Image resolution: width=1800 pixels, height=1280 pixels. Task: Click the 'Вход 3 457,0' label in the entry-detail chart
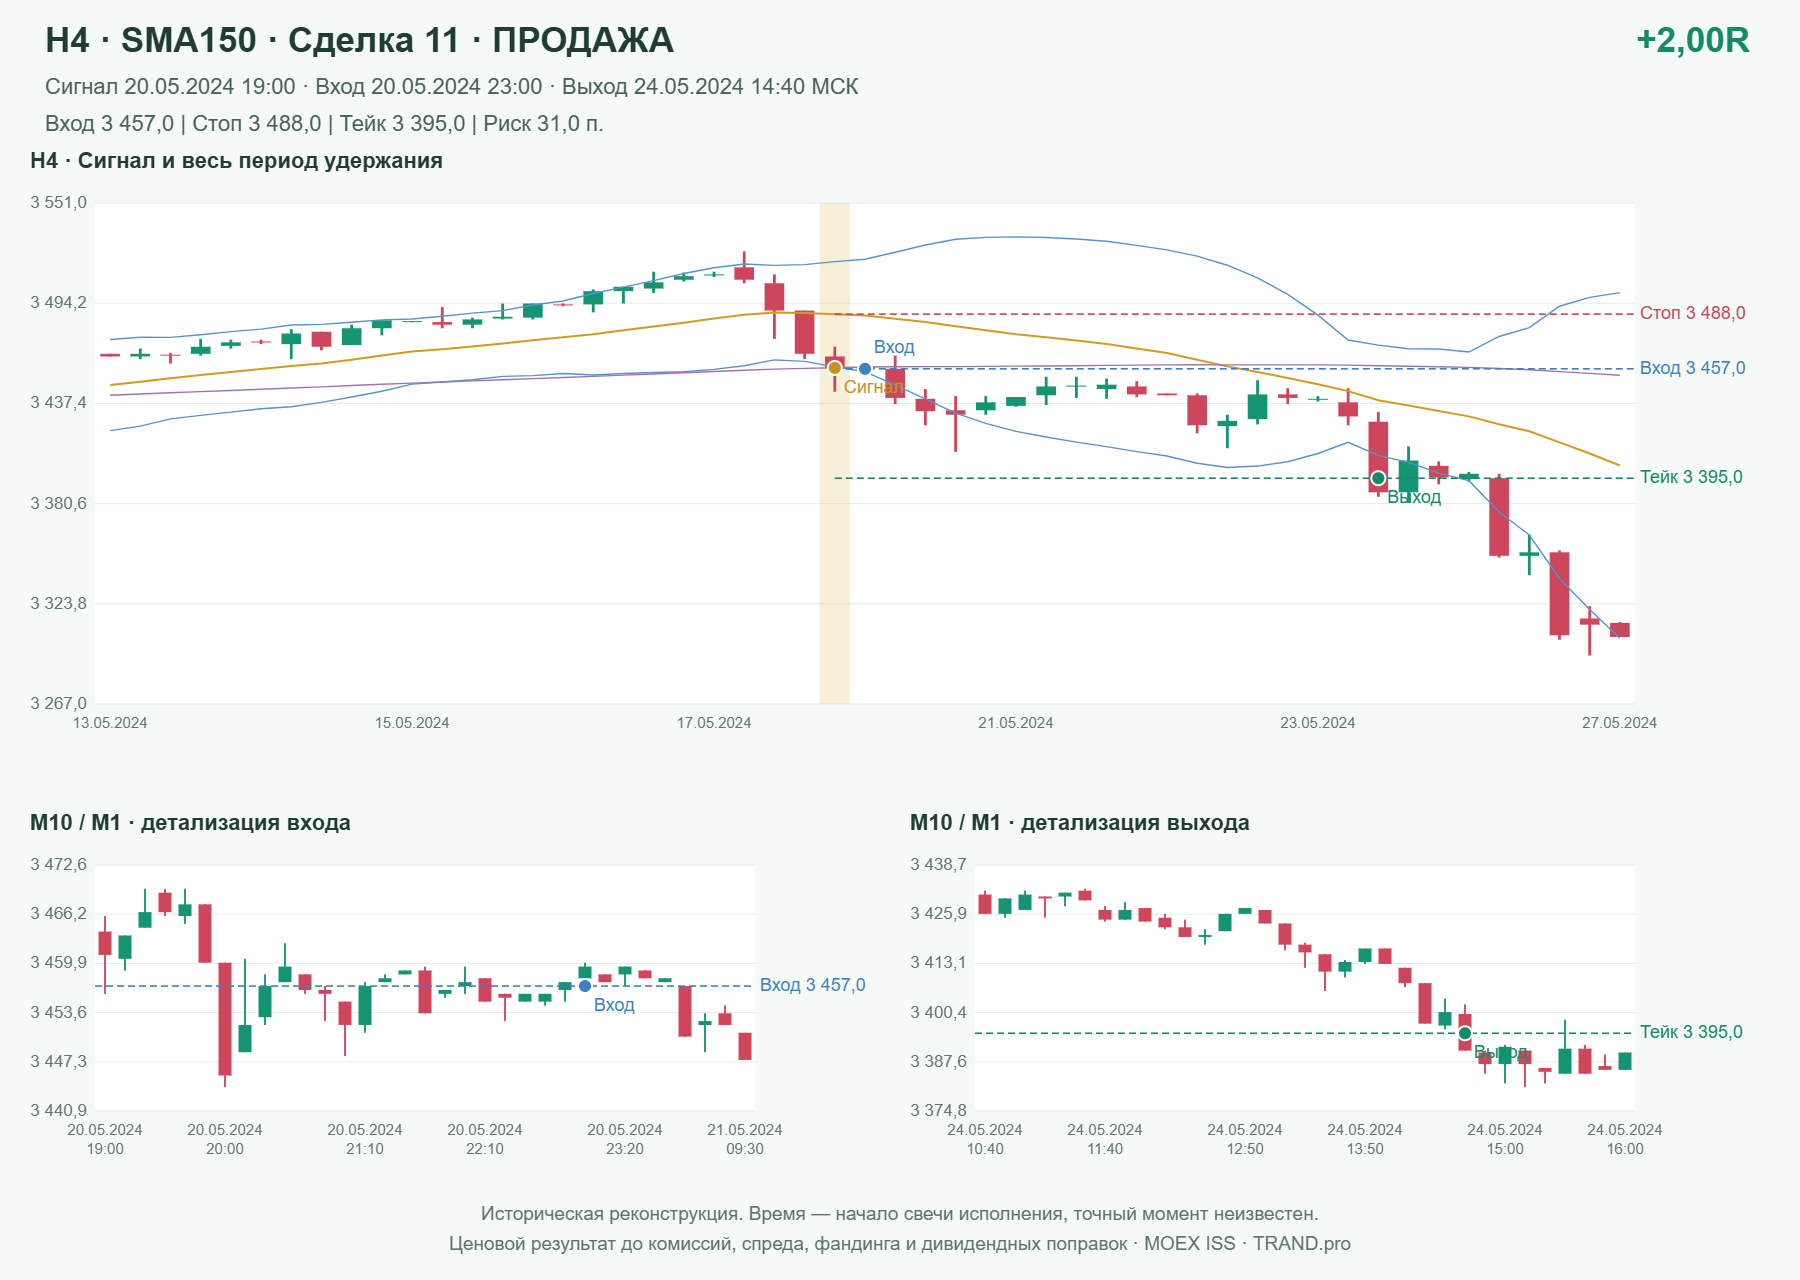813,985
